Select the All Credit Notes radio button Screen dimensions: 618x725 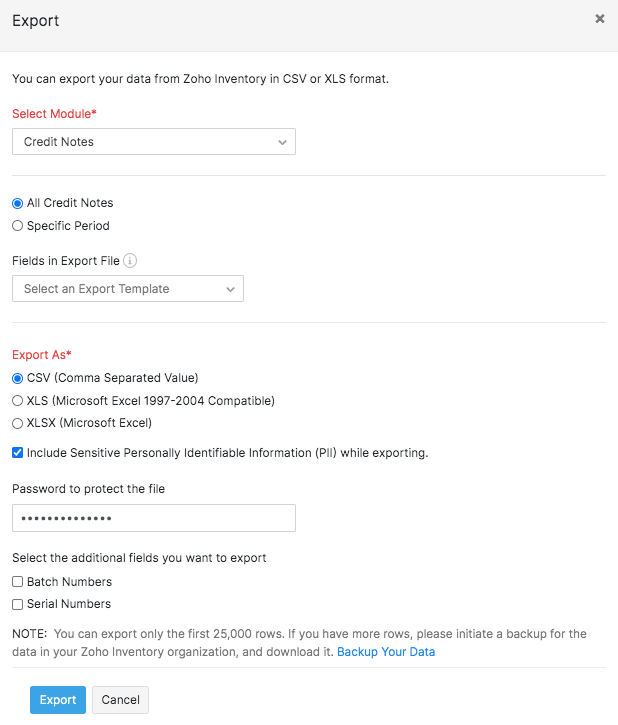click(18, 203)
